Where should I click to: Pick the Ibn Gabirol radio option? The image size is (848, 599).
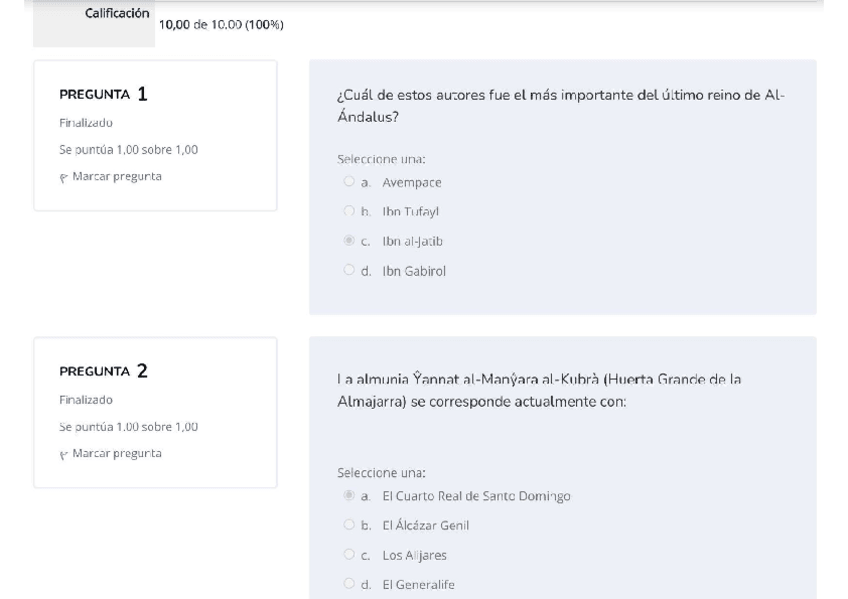pos(349,269)
